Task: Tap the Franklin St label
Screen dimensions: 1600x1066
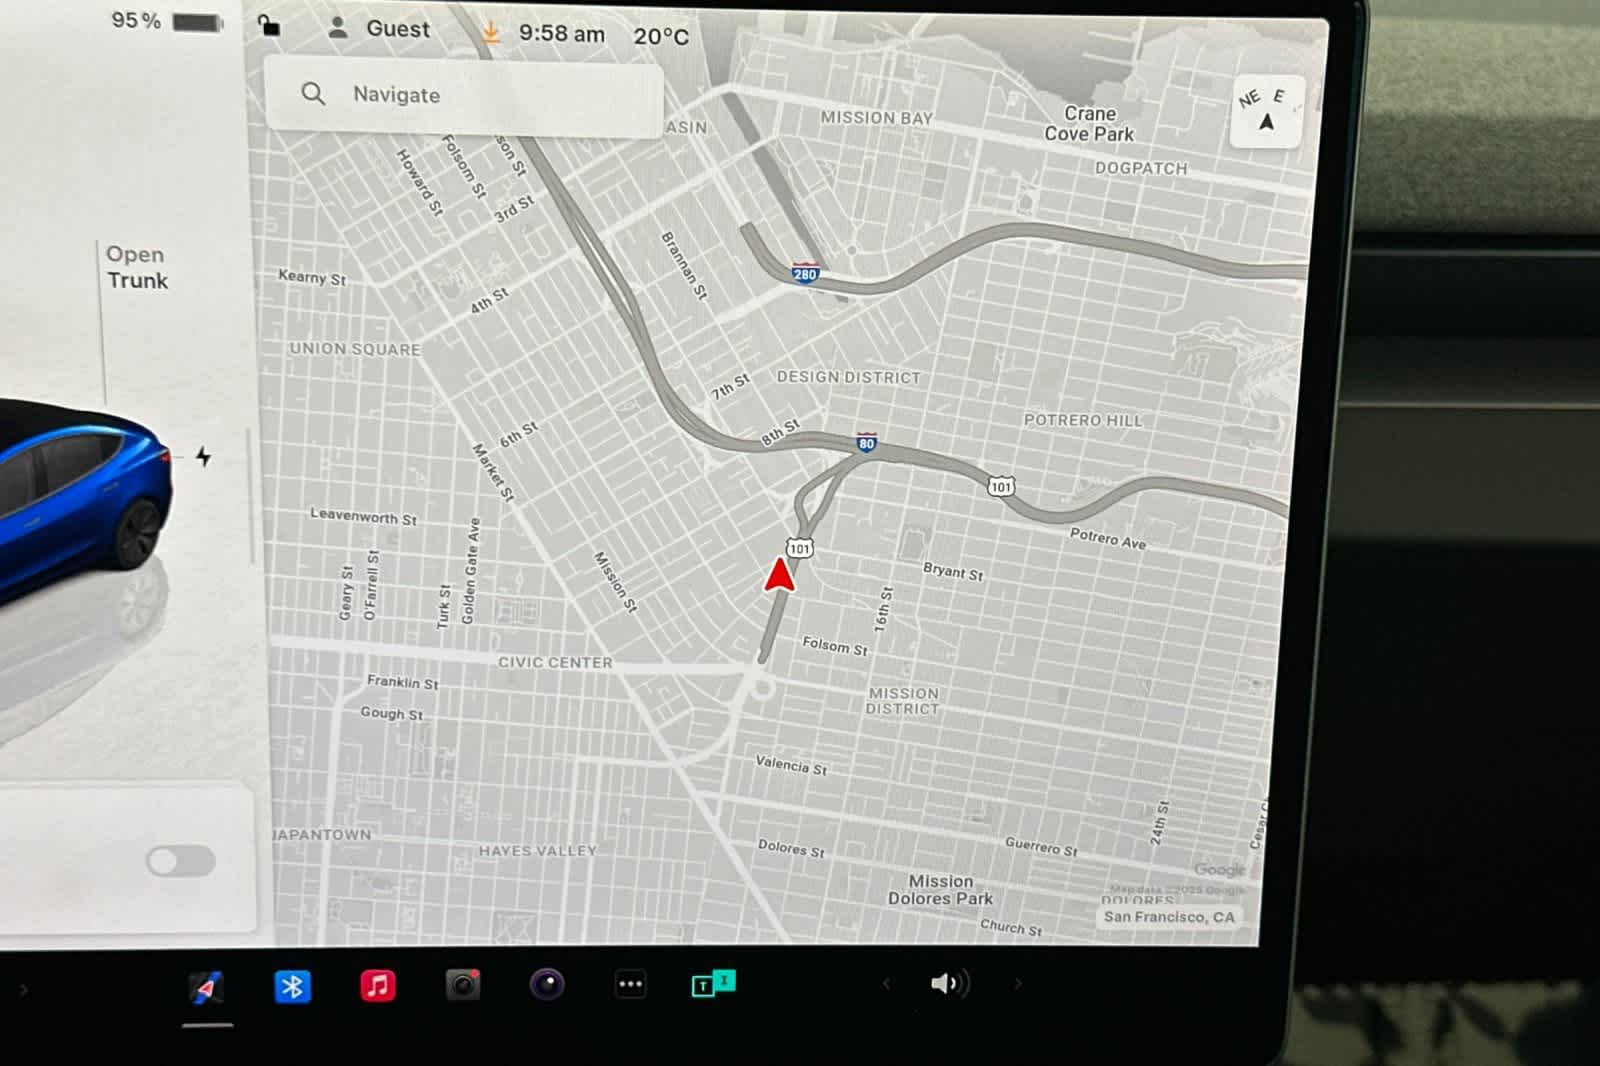Action: [x=402, y=682]
